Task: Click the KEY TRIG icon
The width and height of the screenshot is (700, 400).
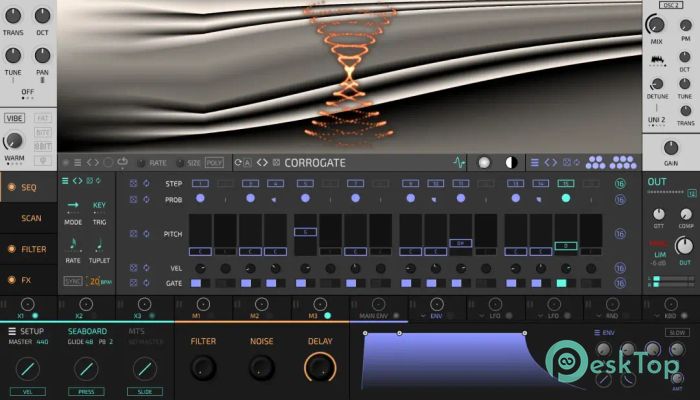Action: (x=99, y=207)
